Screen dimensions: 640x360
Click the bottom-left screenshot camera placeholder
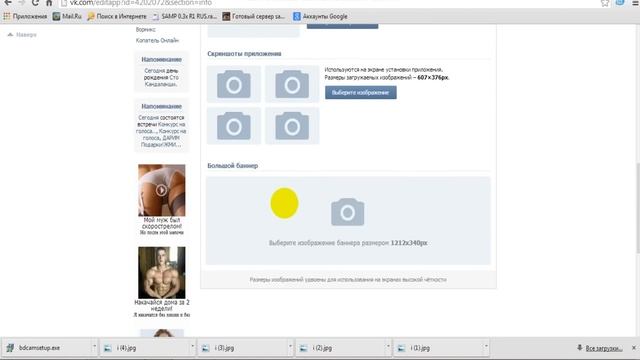(234, 126)
